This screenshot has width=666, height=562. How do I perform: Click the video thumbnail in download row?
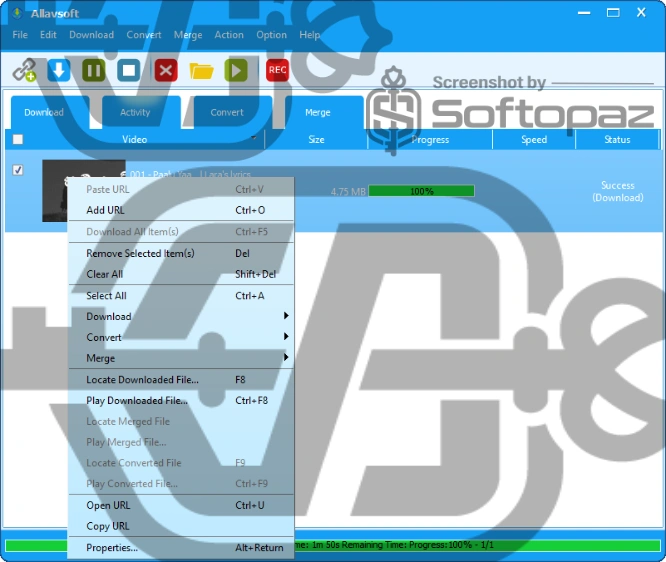point(84,191)
